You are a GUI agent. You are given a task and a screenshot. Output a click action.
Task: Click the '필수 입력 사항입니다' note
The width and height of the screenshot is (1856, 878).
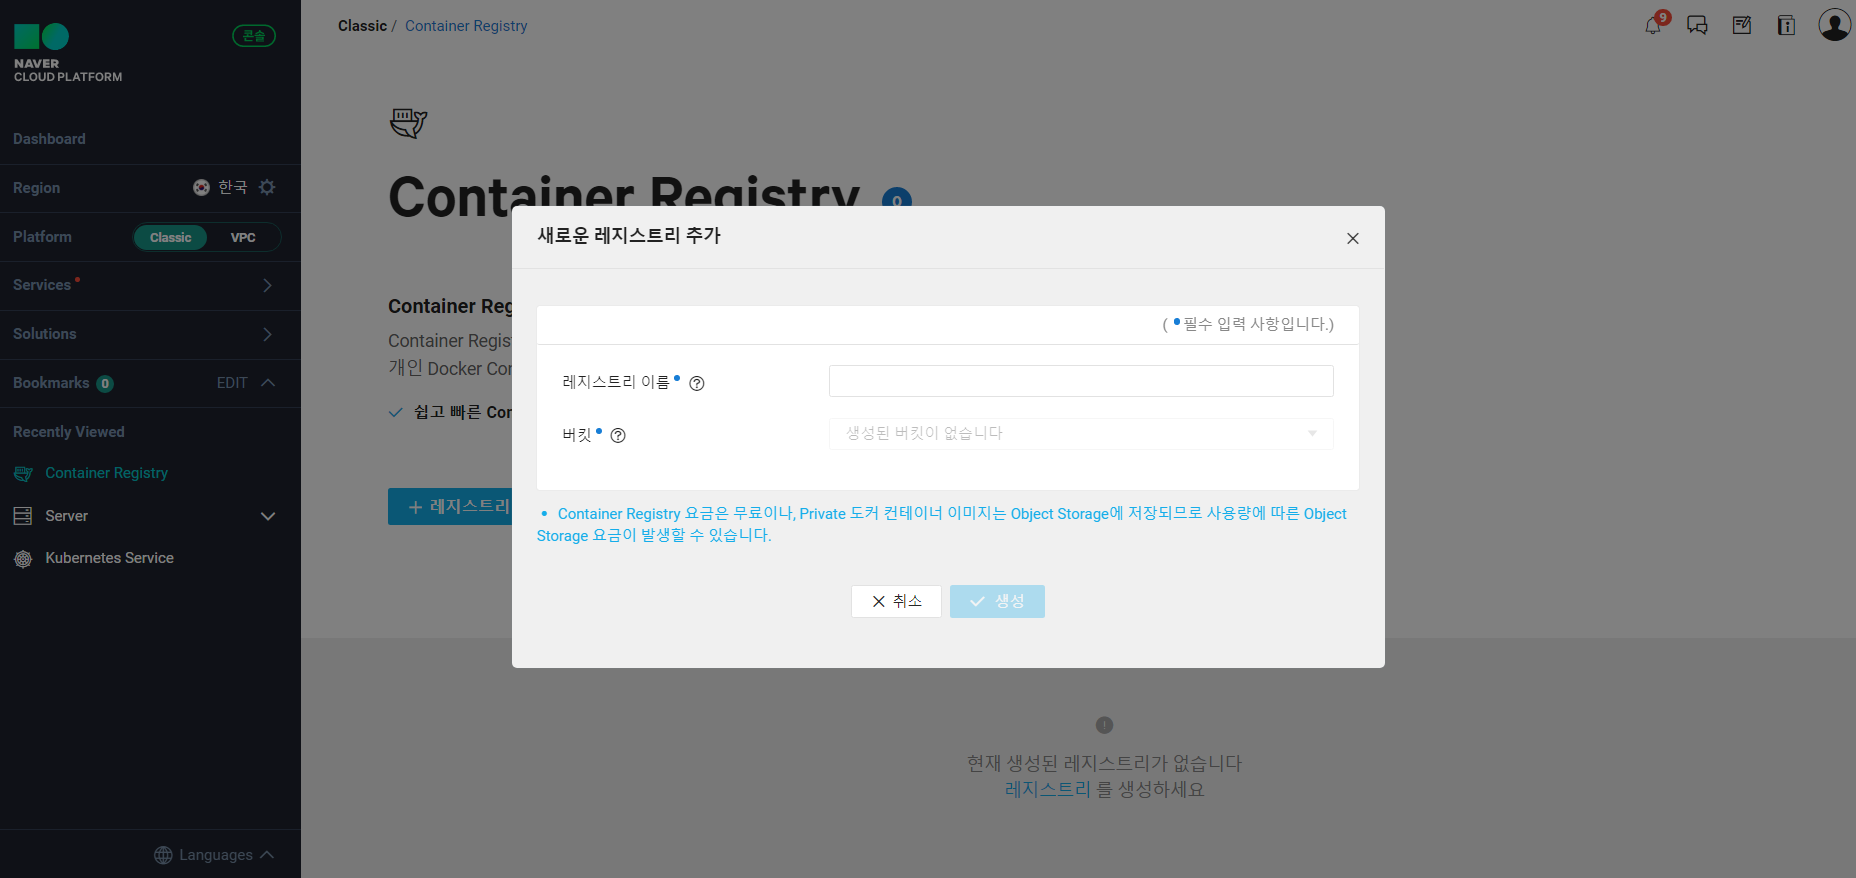pos(1248,324)
